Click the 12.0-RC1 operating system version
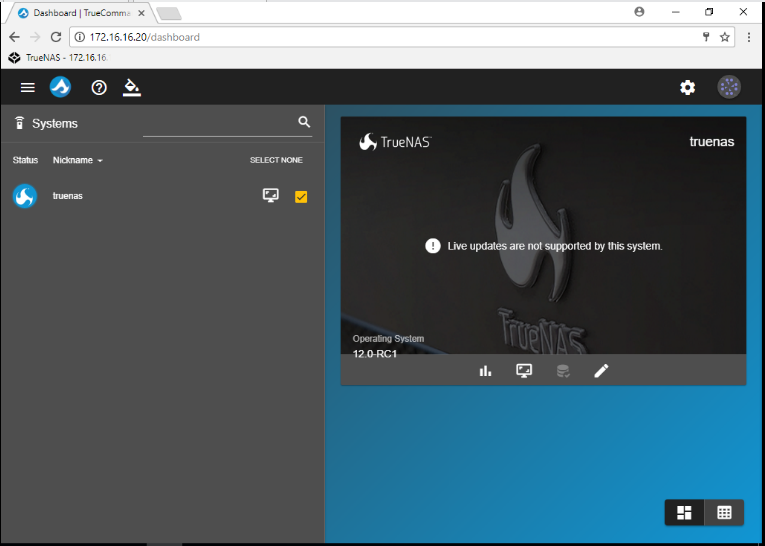Screen dimensions: 765x546 click(375, 354)
